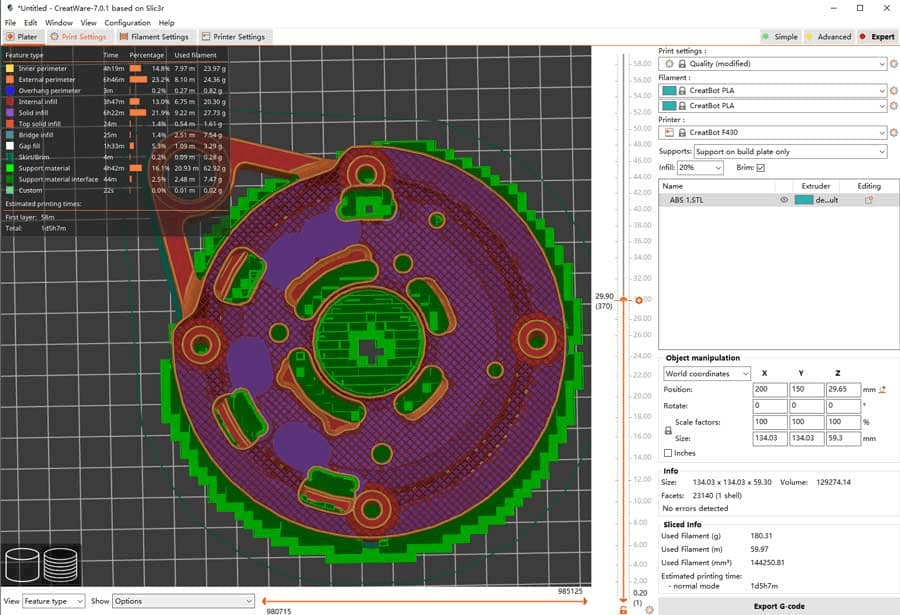Click the lock icon in Print settings dropdown
The height and width of the screenshot is (615, 900).
pos(682,64)
